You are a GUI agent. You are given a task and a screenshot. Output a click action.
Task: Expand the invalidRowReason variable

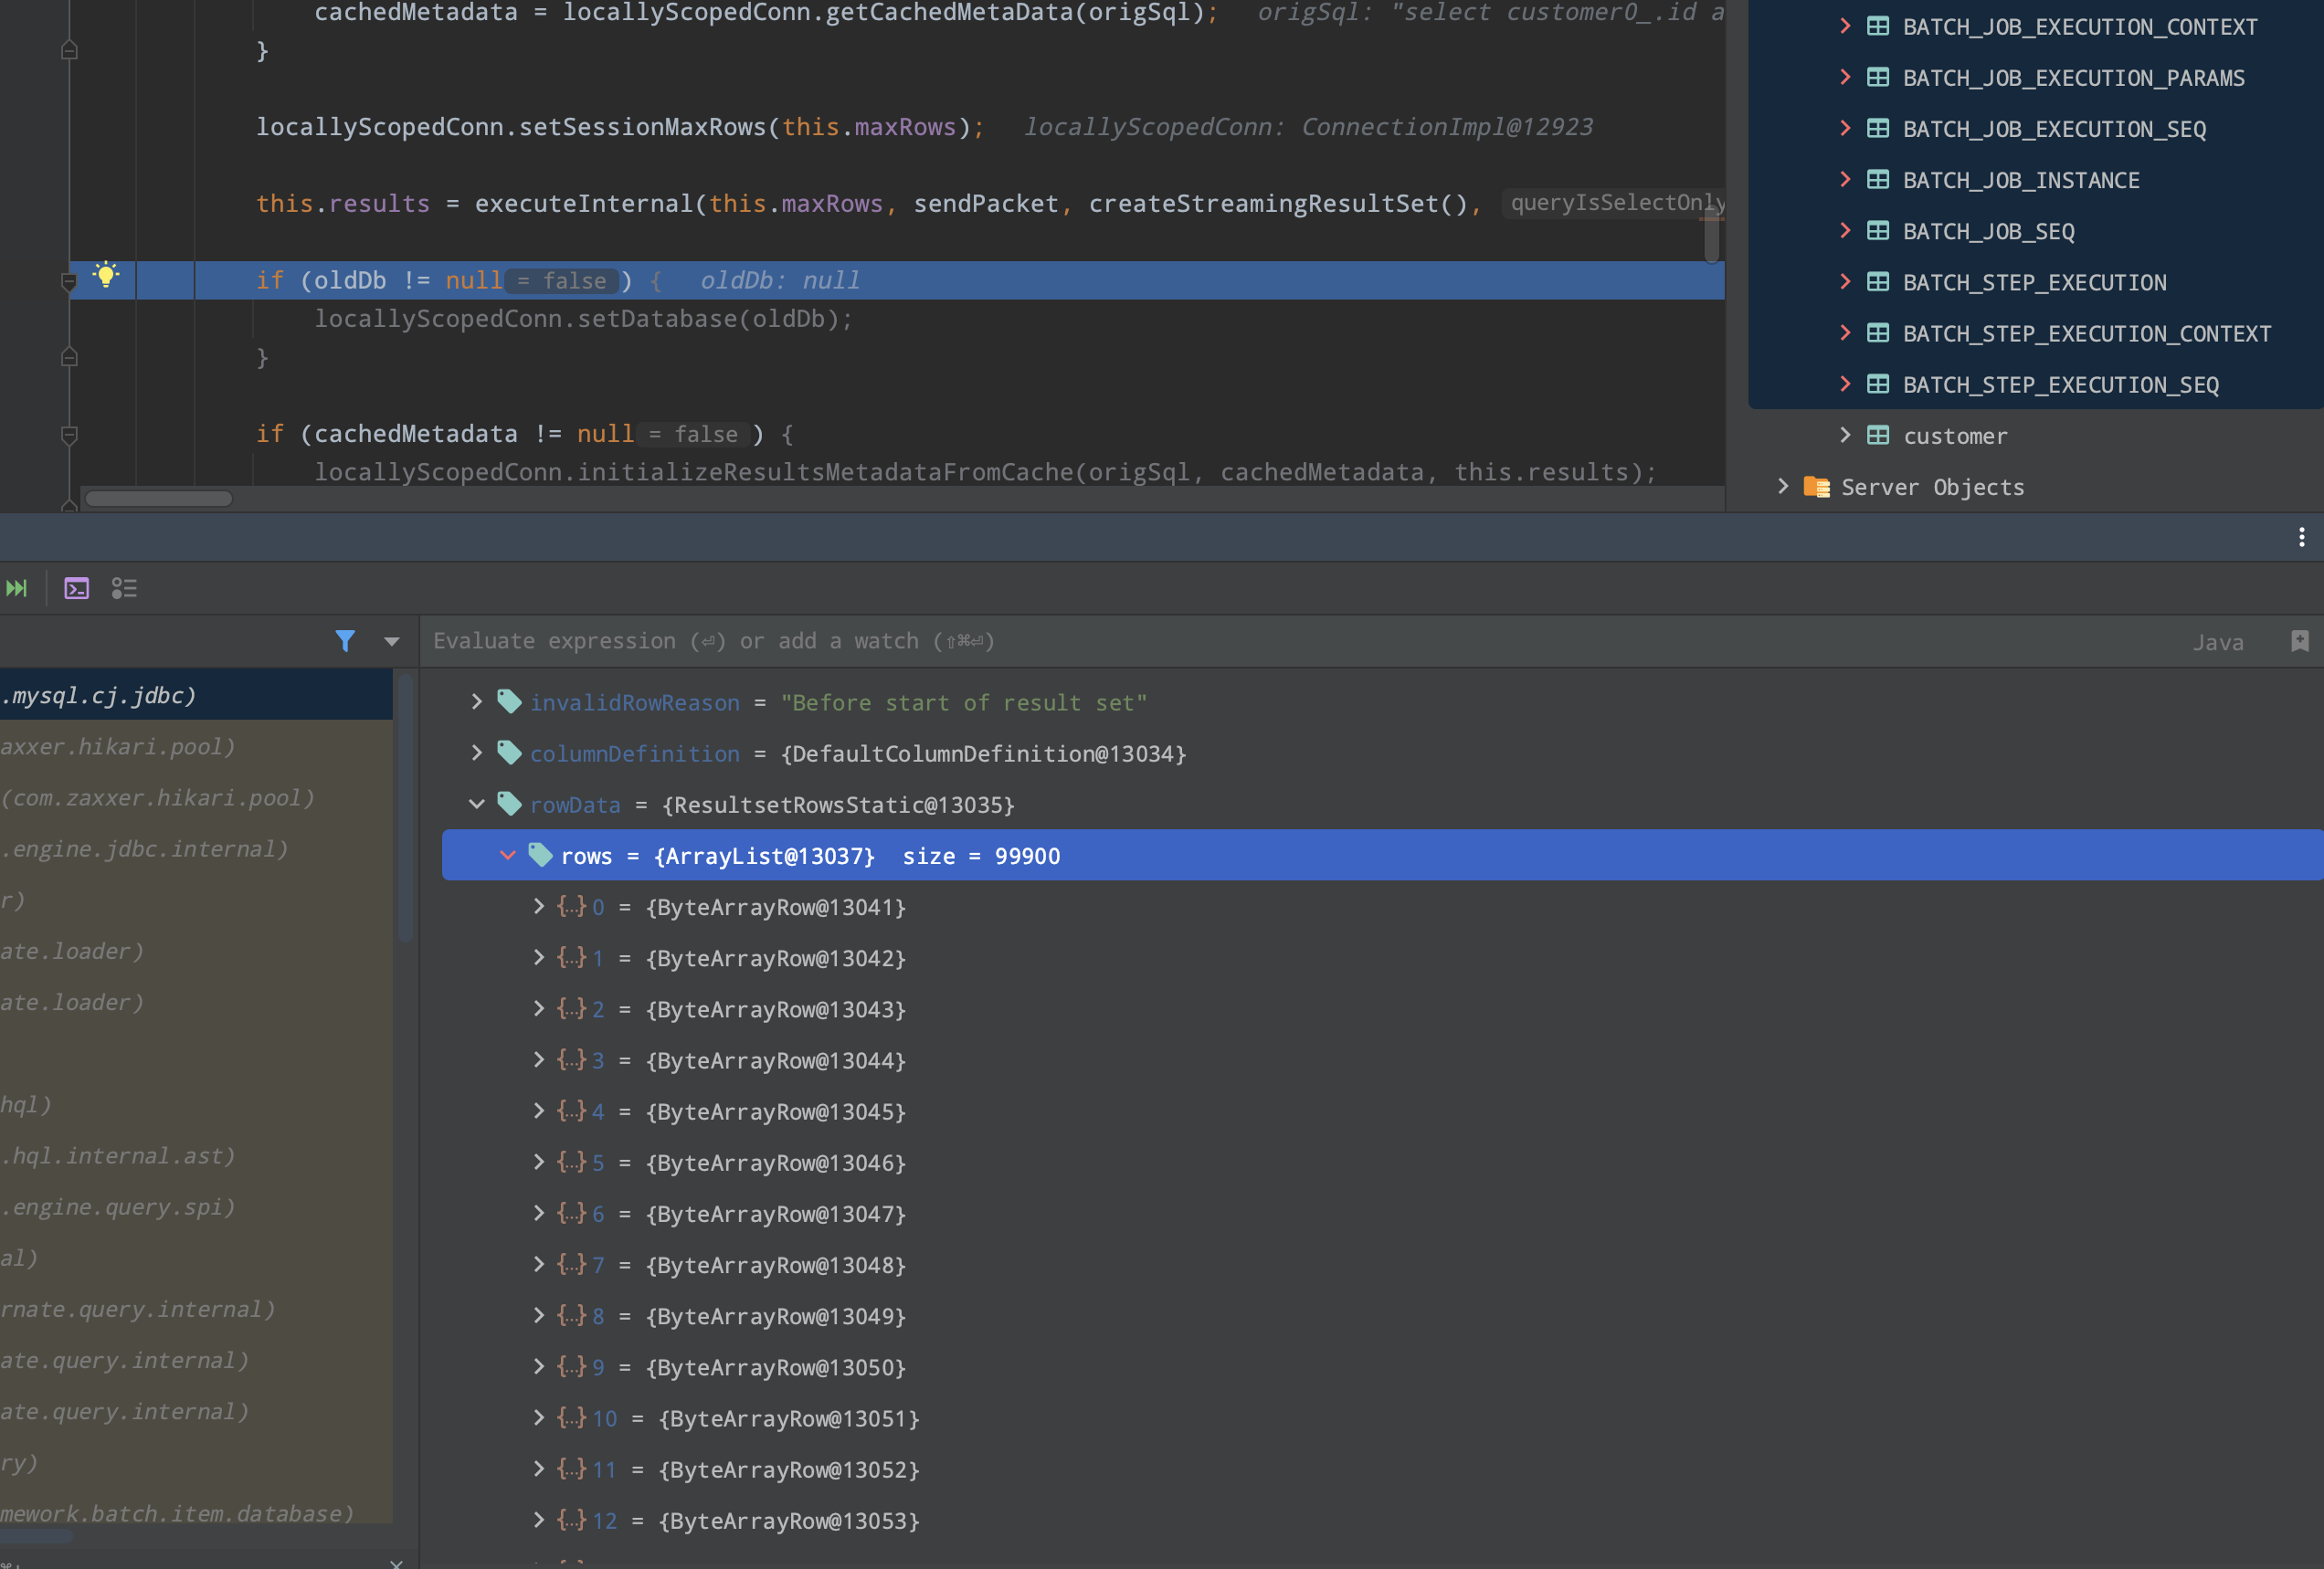[x=477, y=702]
